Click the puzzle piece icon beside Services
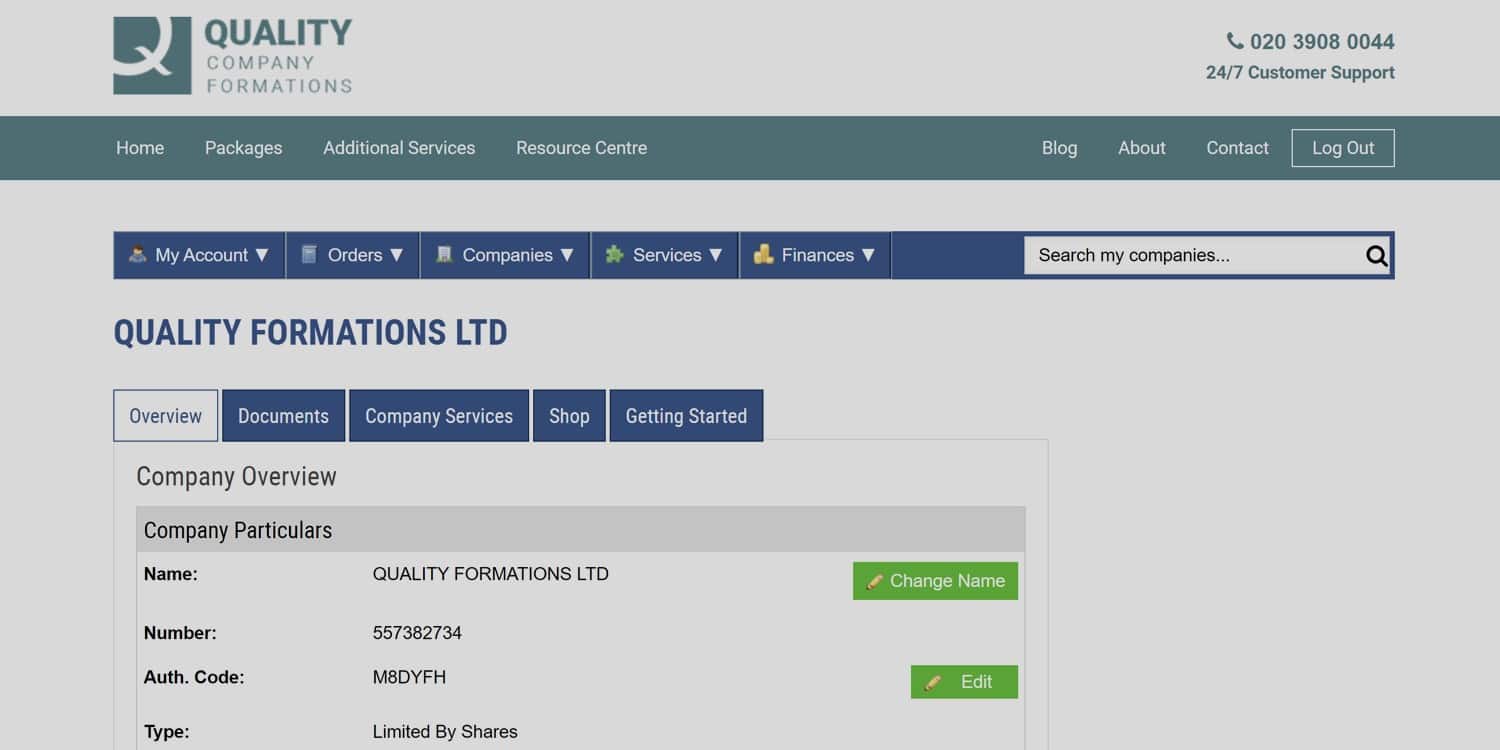The width and height of the screenshot is (1500, 750). [615, 255]
